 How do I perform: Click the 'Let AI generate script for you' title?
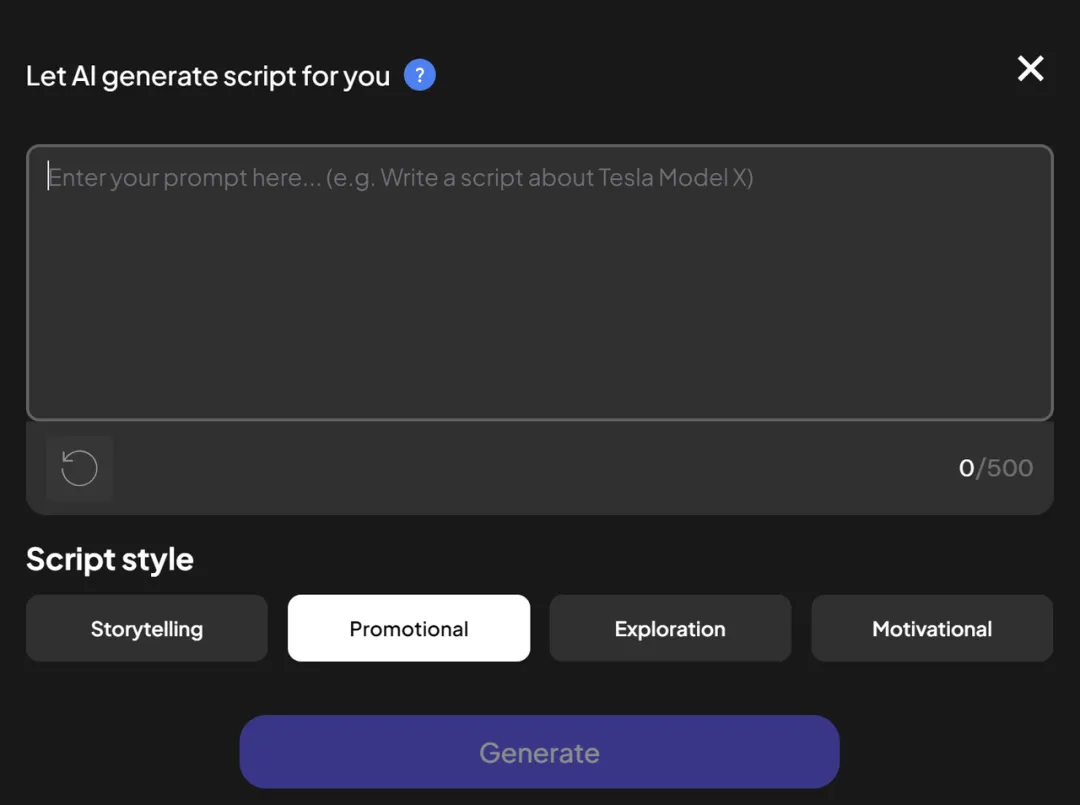click(x=208, y=76)
